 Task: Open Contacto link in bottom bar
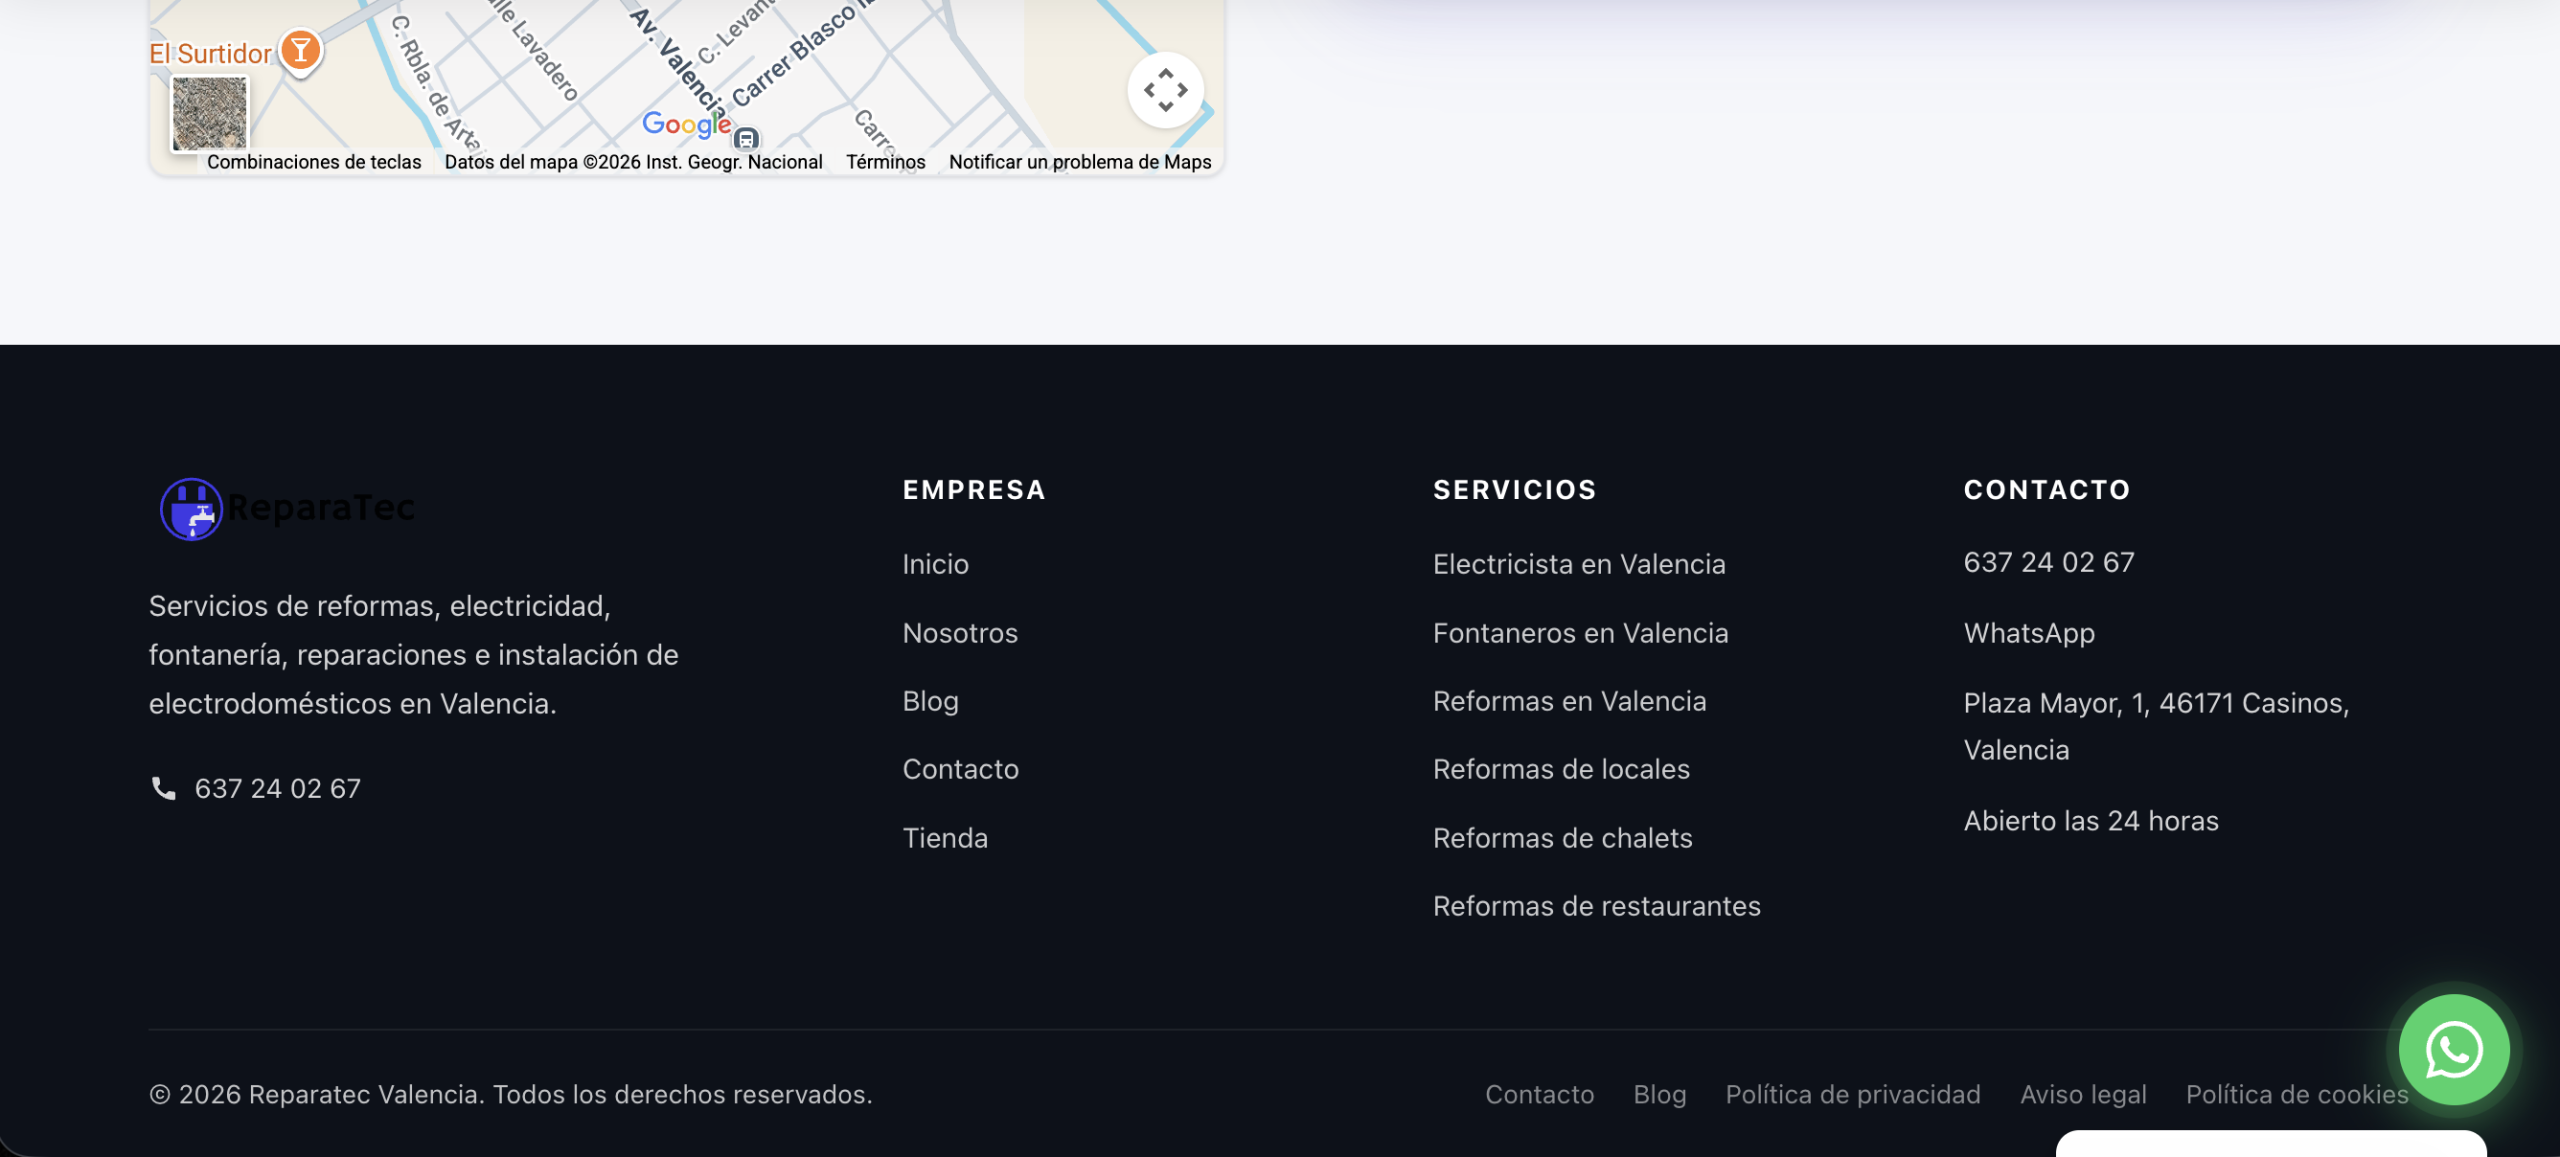[x=1540, y=1095]
